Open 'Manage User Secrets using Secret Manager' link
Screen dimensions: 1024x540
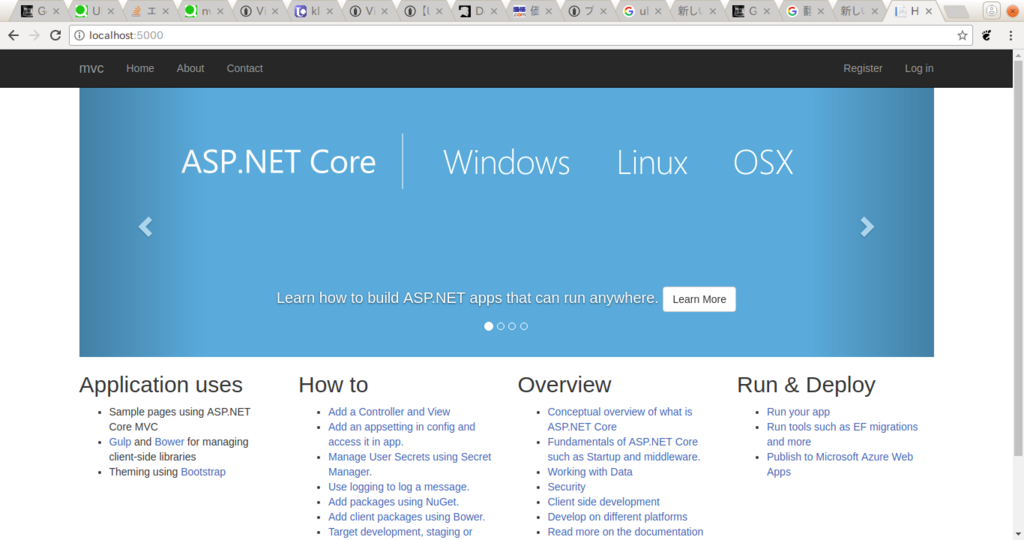409,464
